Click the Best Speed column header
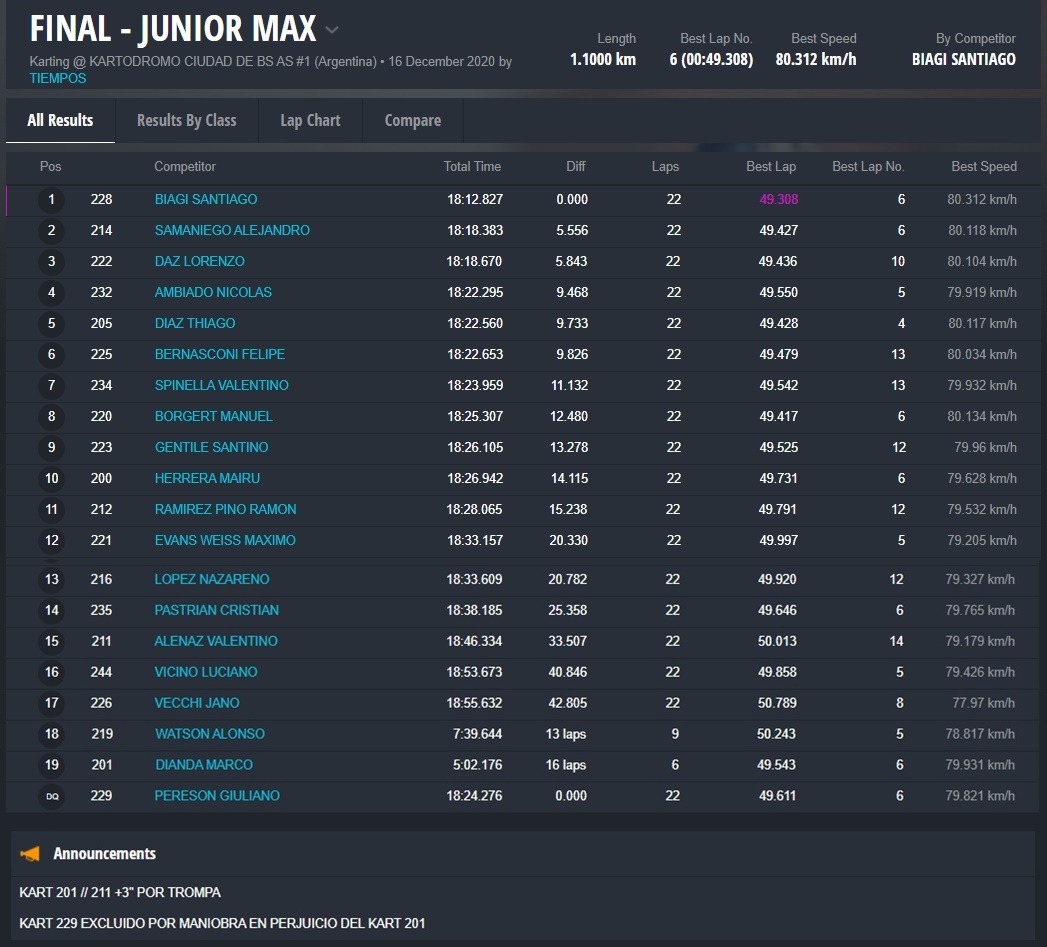 coord(984,167)
